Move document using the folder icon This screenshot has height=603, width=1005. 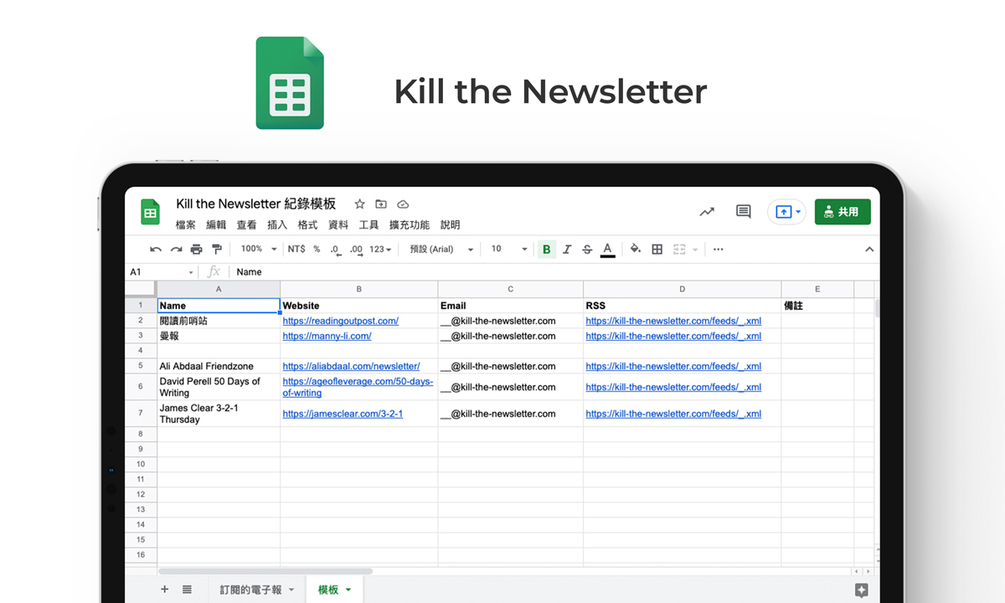pyautogui.click(x=381, y=204)
